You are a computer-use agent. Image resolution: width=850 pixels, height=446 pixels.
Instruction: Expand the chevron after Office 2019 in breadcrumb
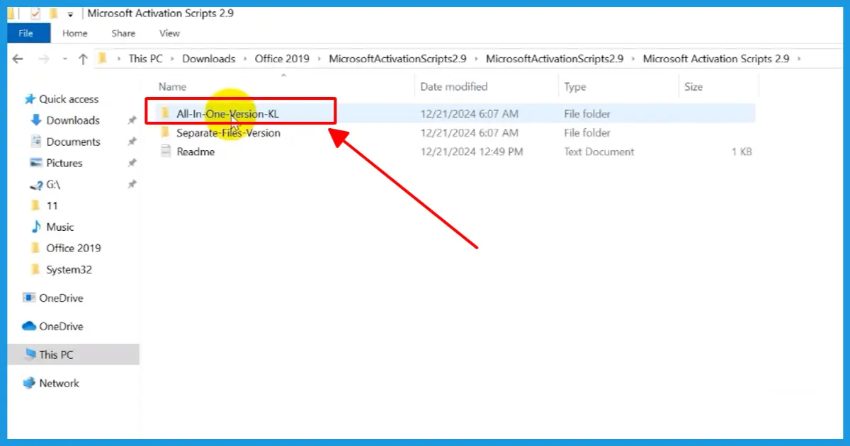tap(319, 59)
